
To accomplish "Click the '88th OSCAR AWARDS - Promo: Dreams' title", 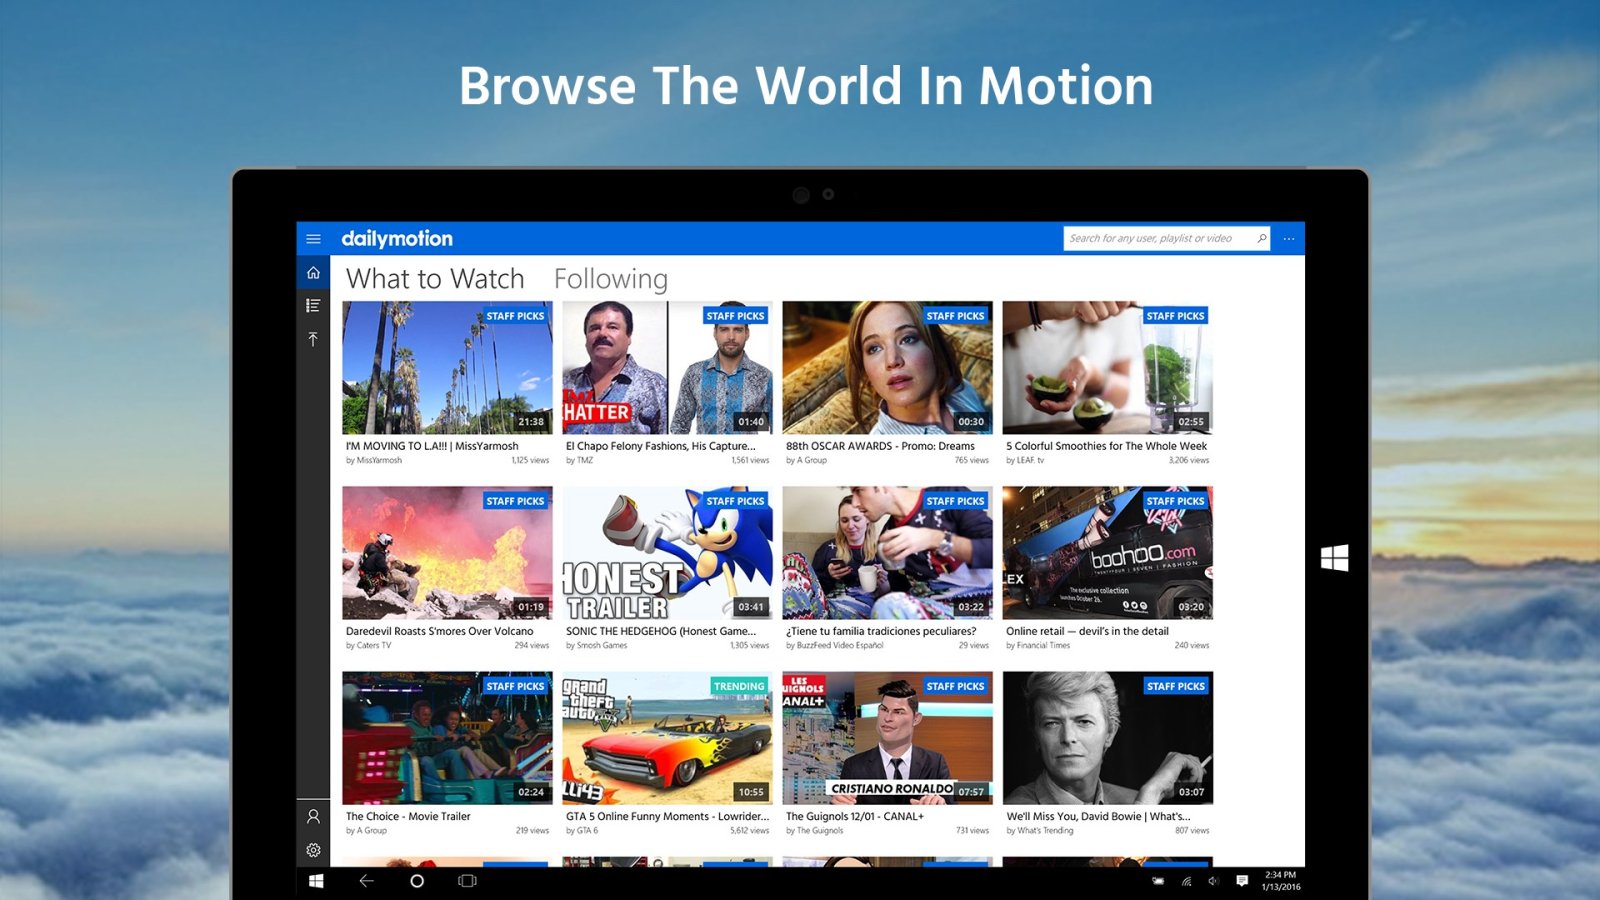I will (880, 446).
